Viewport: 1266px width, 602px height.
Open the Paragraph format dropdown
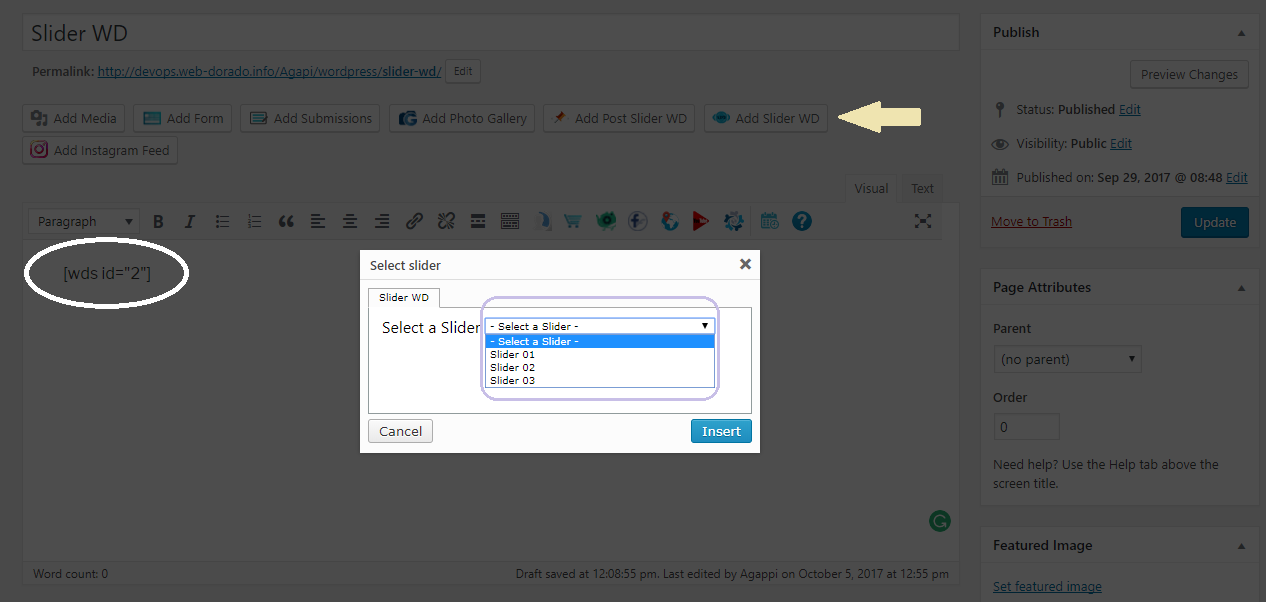(x=85, y=222)
